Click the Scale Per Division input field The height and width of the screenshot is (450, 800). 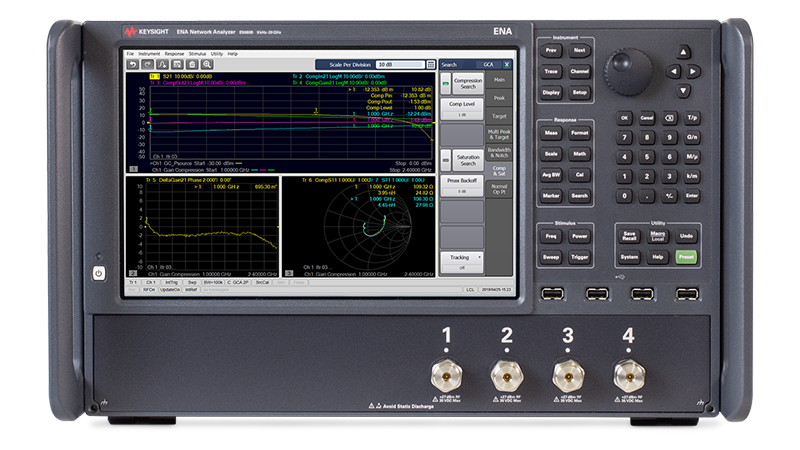(400, 65)
